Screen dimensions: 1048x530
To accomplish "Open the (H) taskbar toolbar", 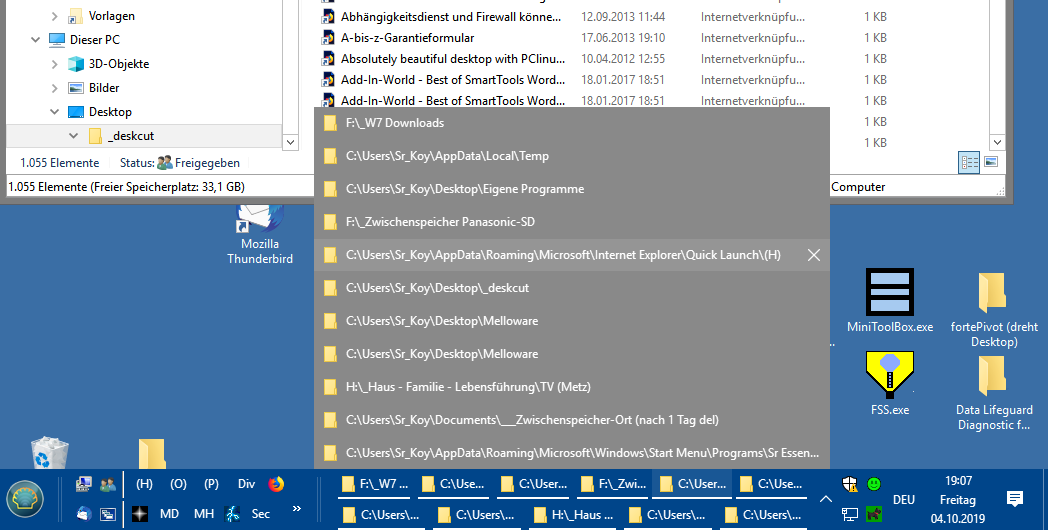I will [x=144, y=484].
